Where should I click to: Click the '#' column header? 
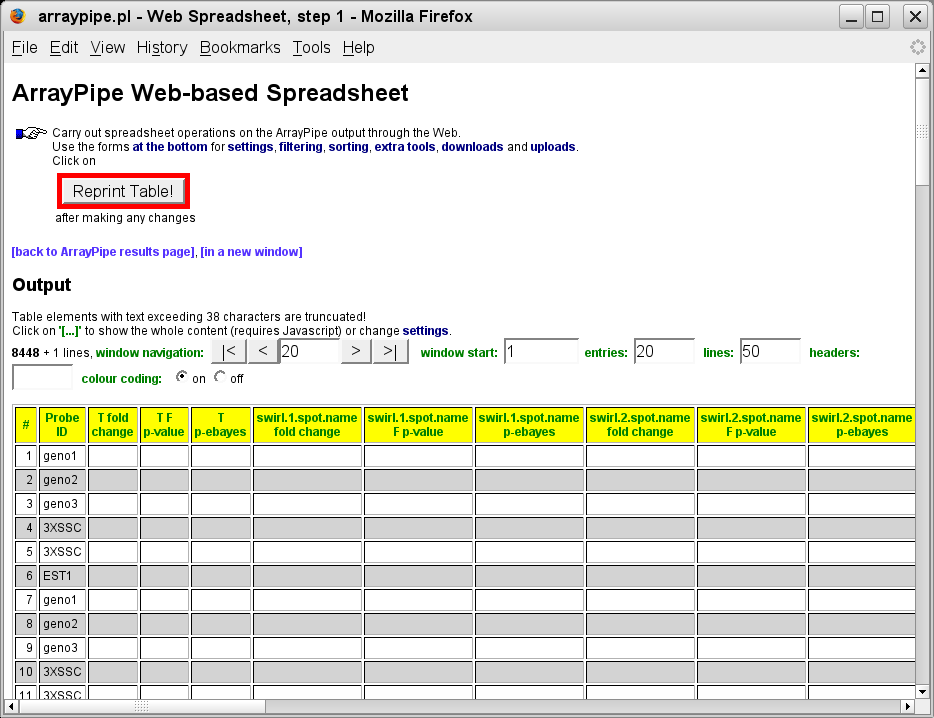[26, 425]
